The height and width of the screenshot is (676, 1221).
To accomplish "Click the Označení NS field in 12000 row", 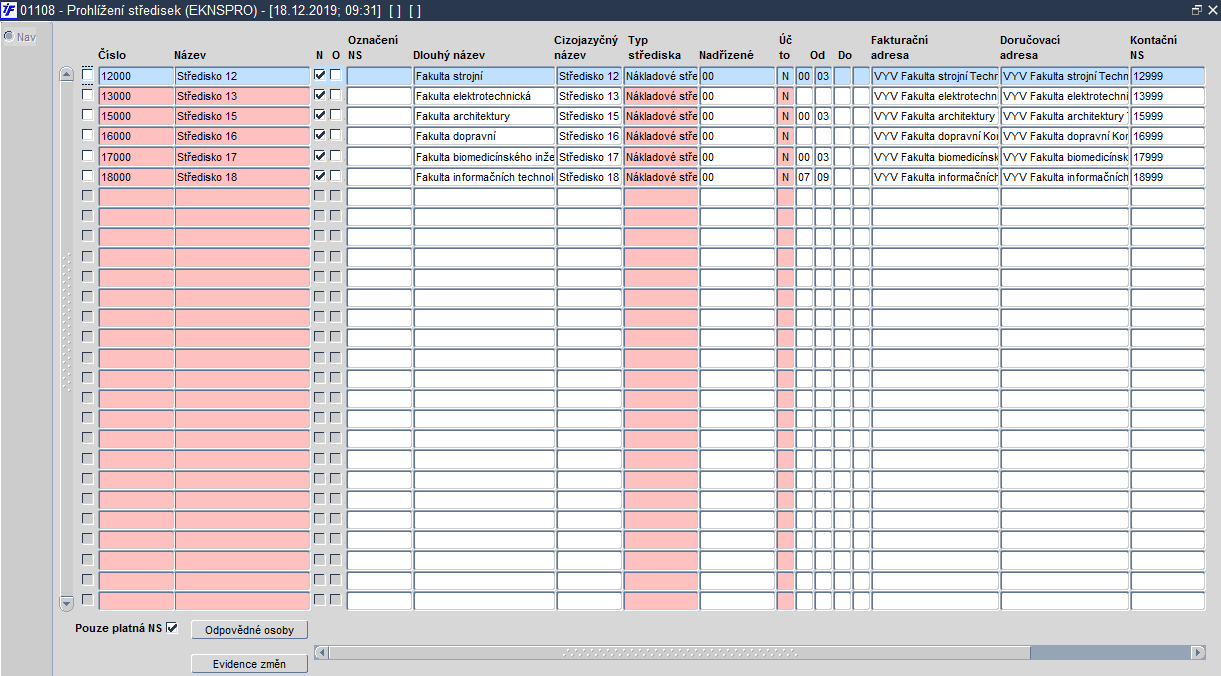I will pos(379,76).
